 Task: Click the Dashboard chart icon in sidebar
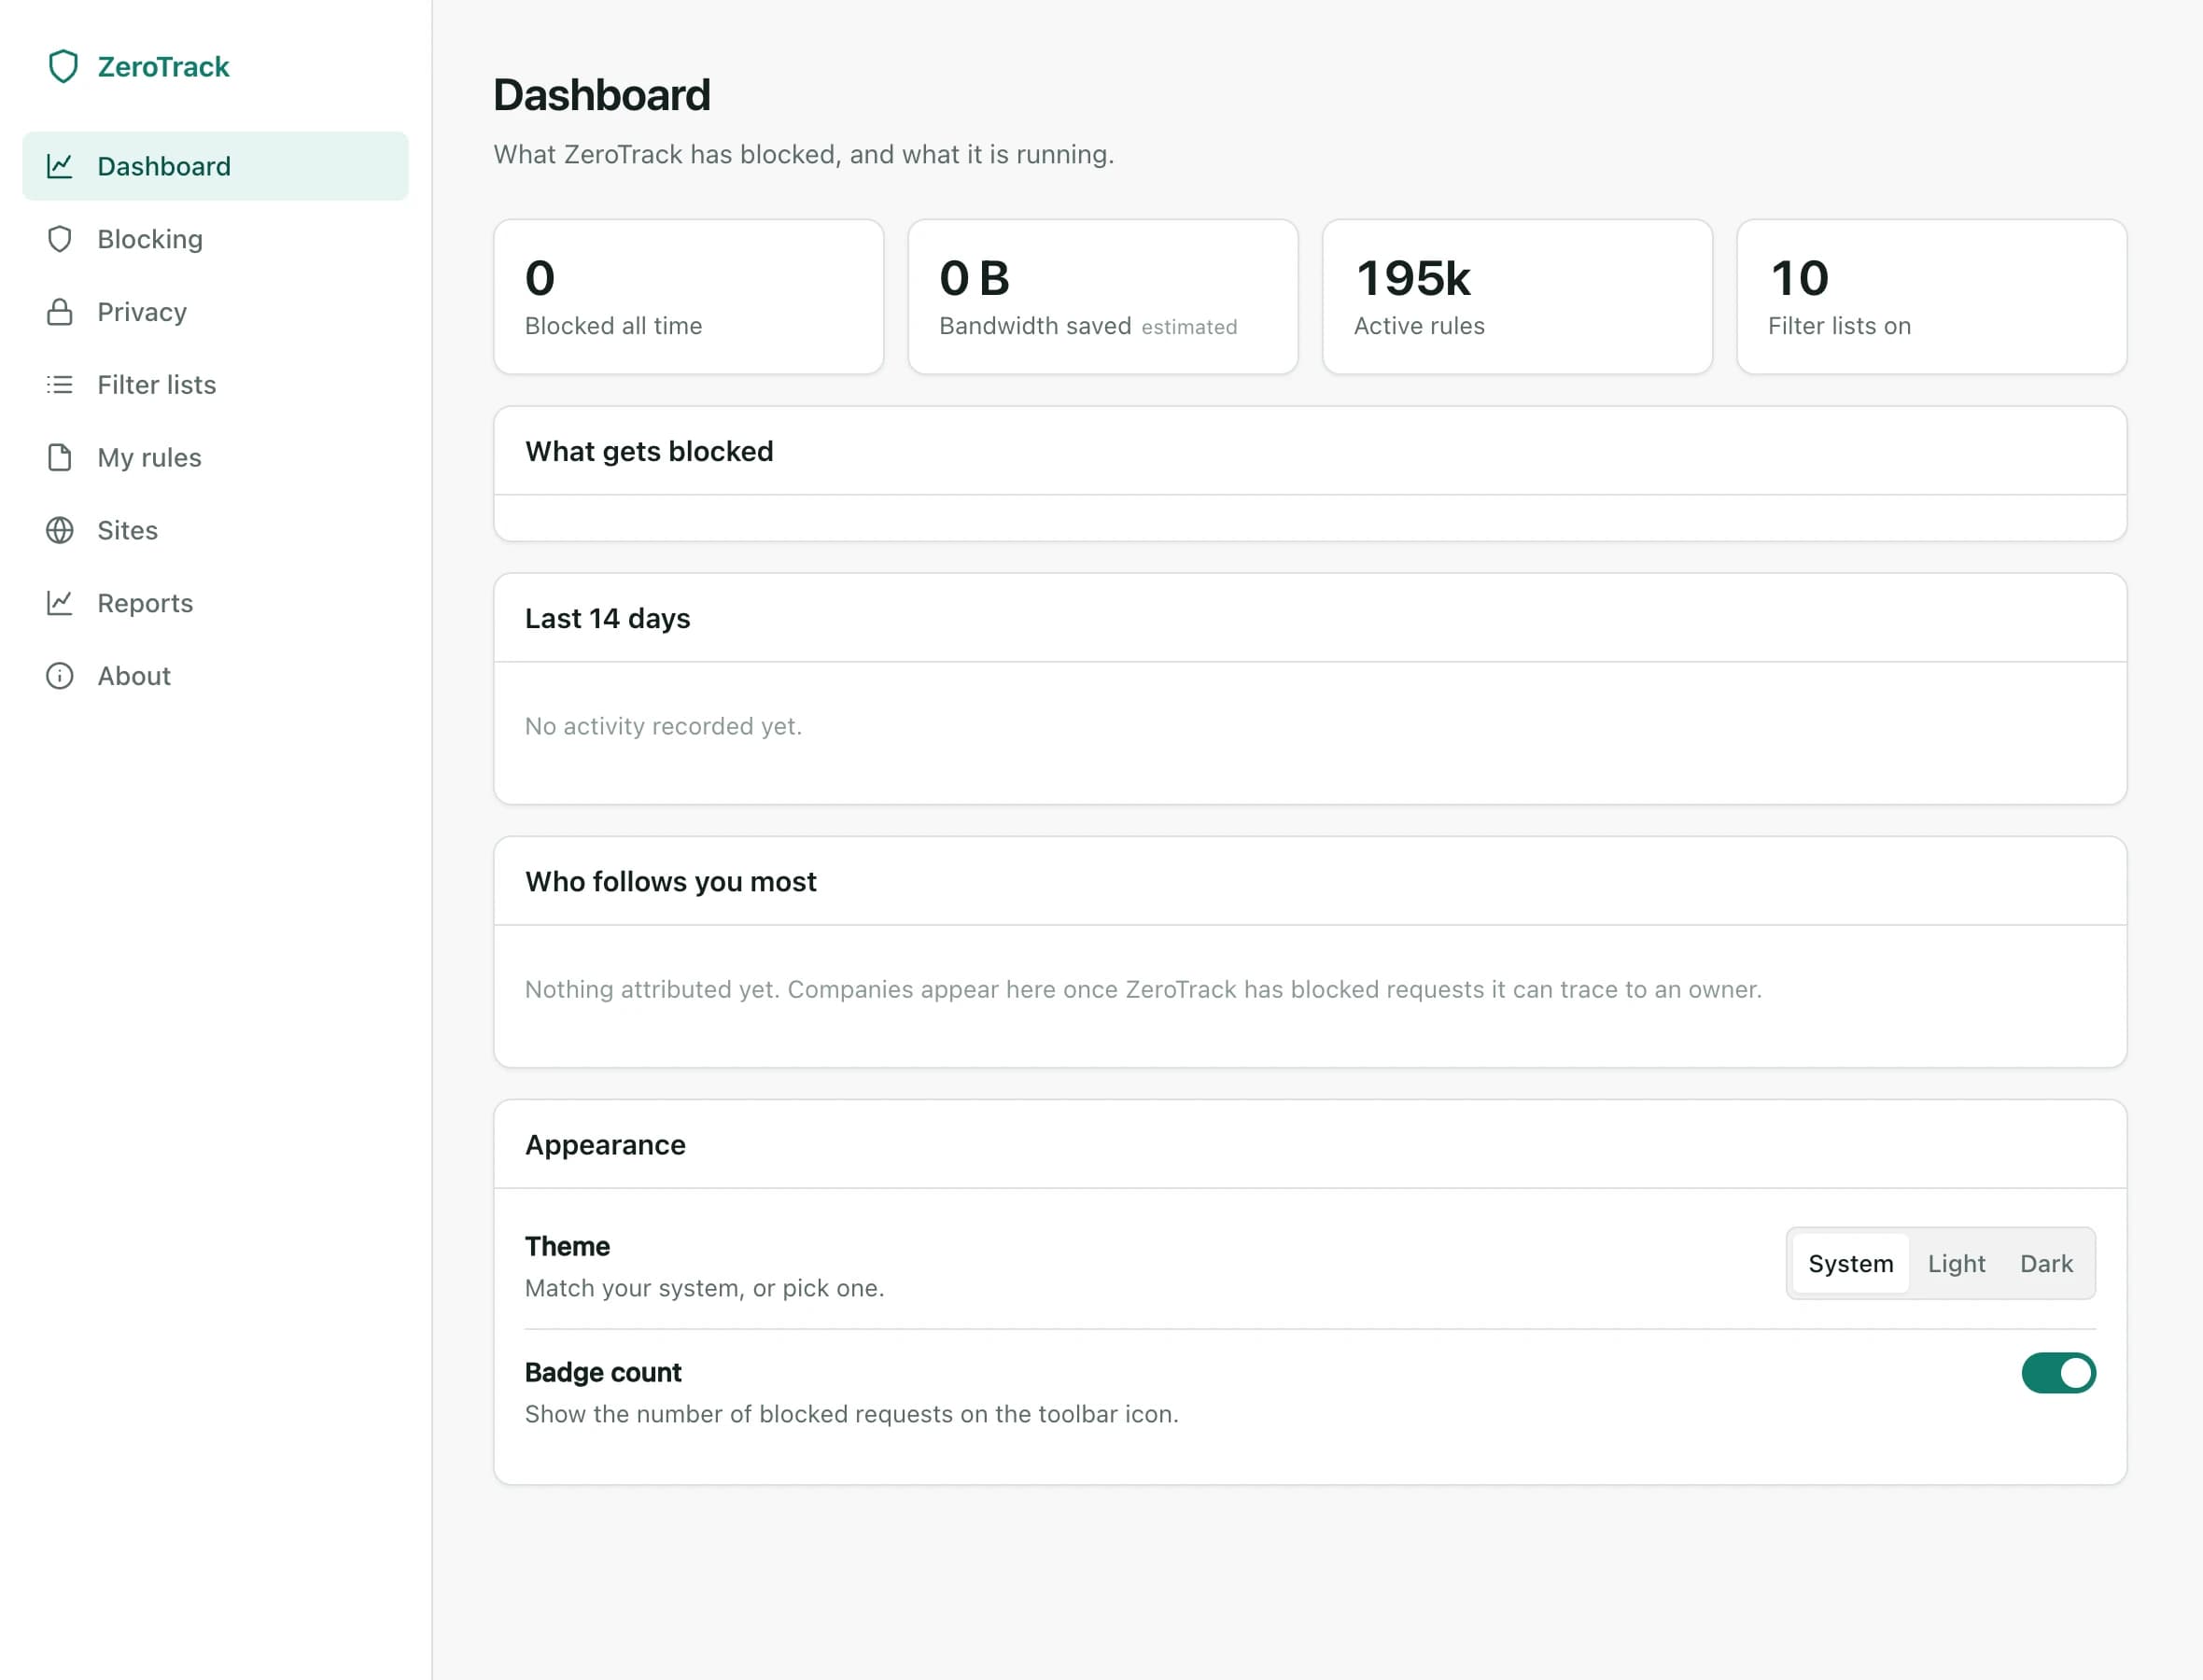(x=60, y=166)
